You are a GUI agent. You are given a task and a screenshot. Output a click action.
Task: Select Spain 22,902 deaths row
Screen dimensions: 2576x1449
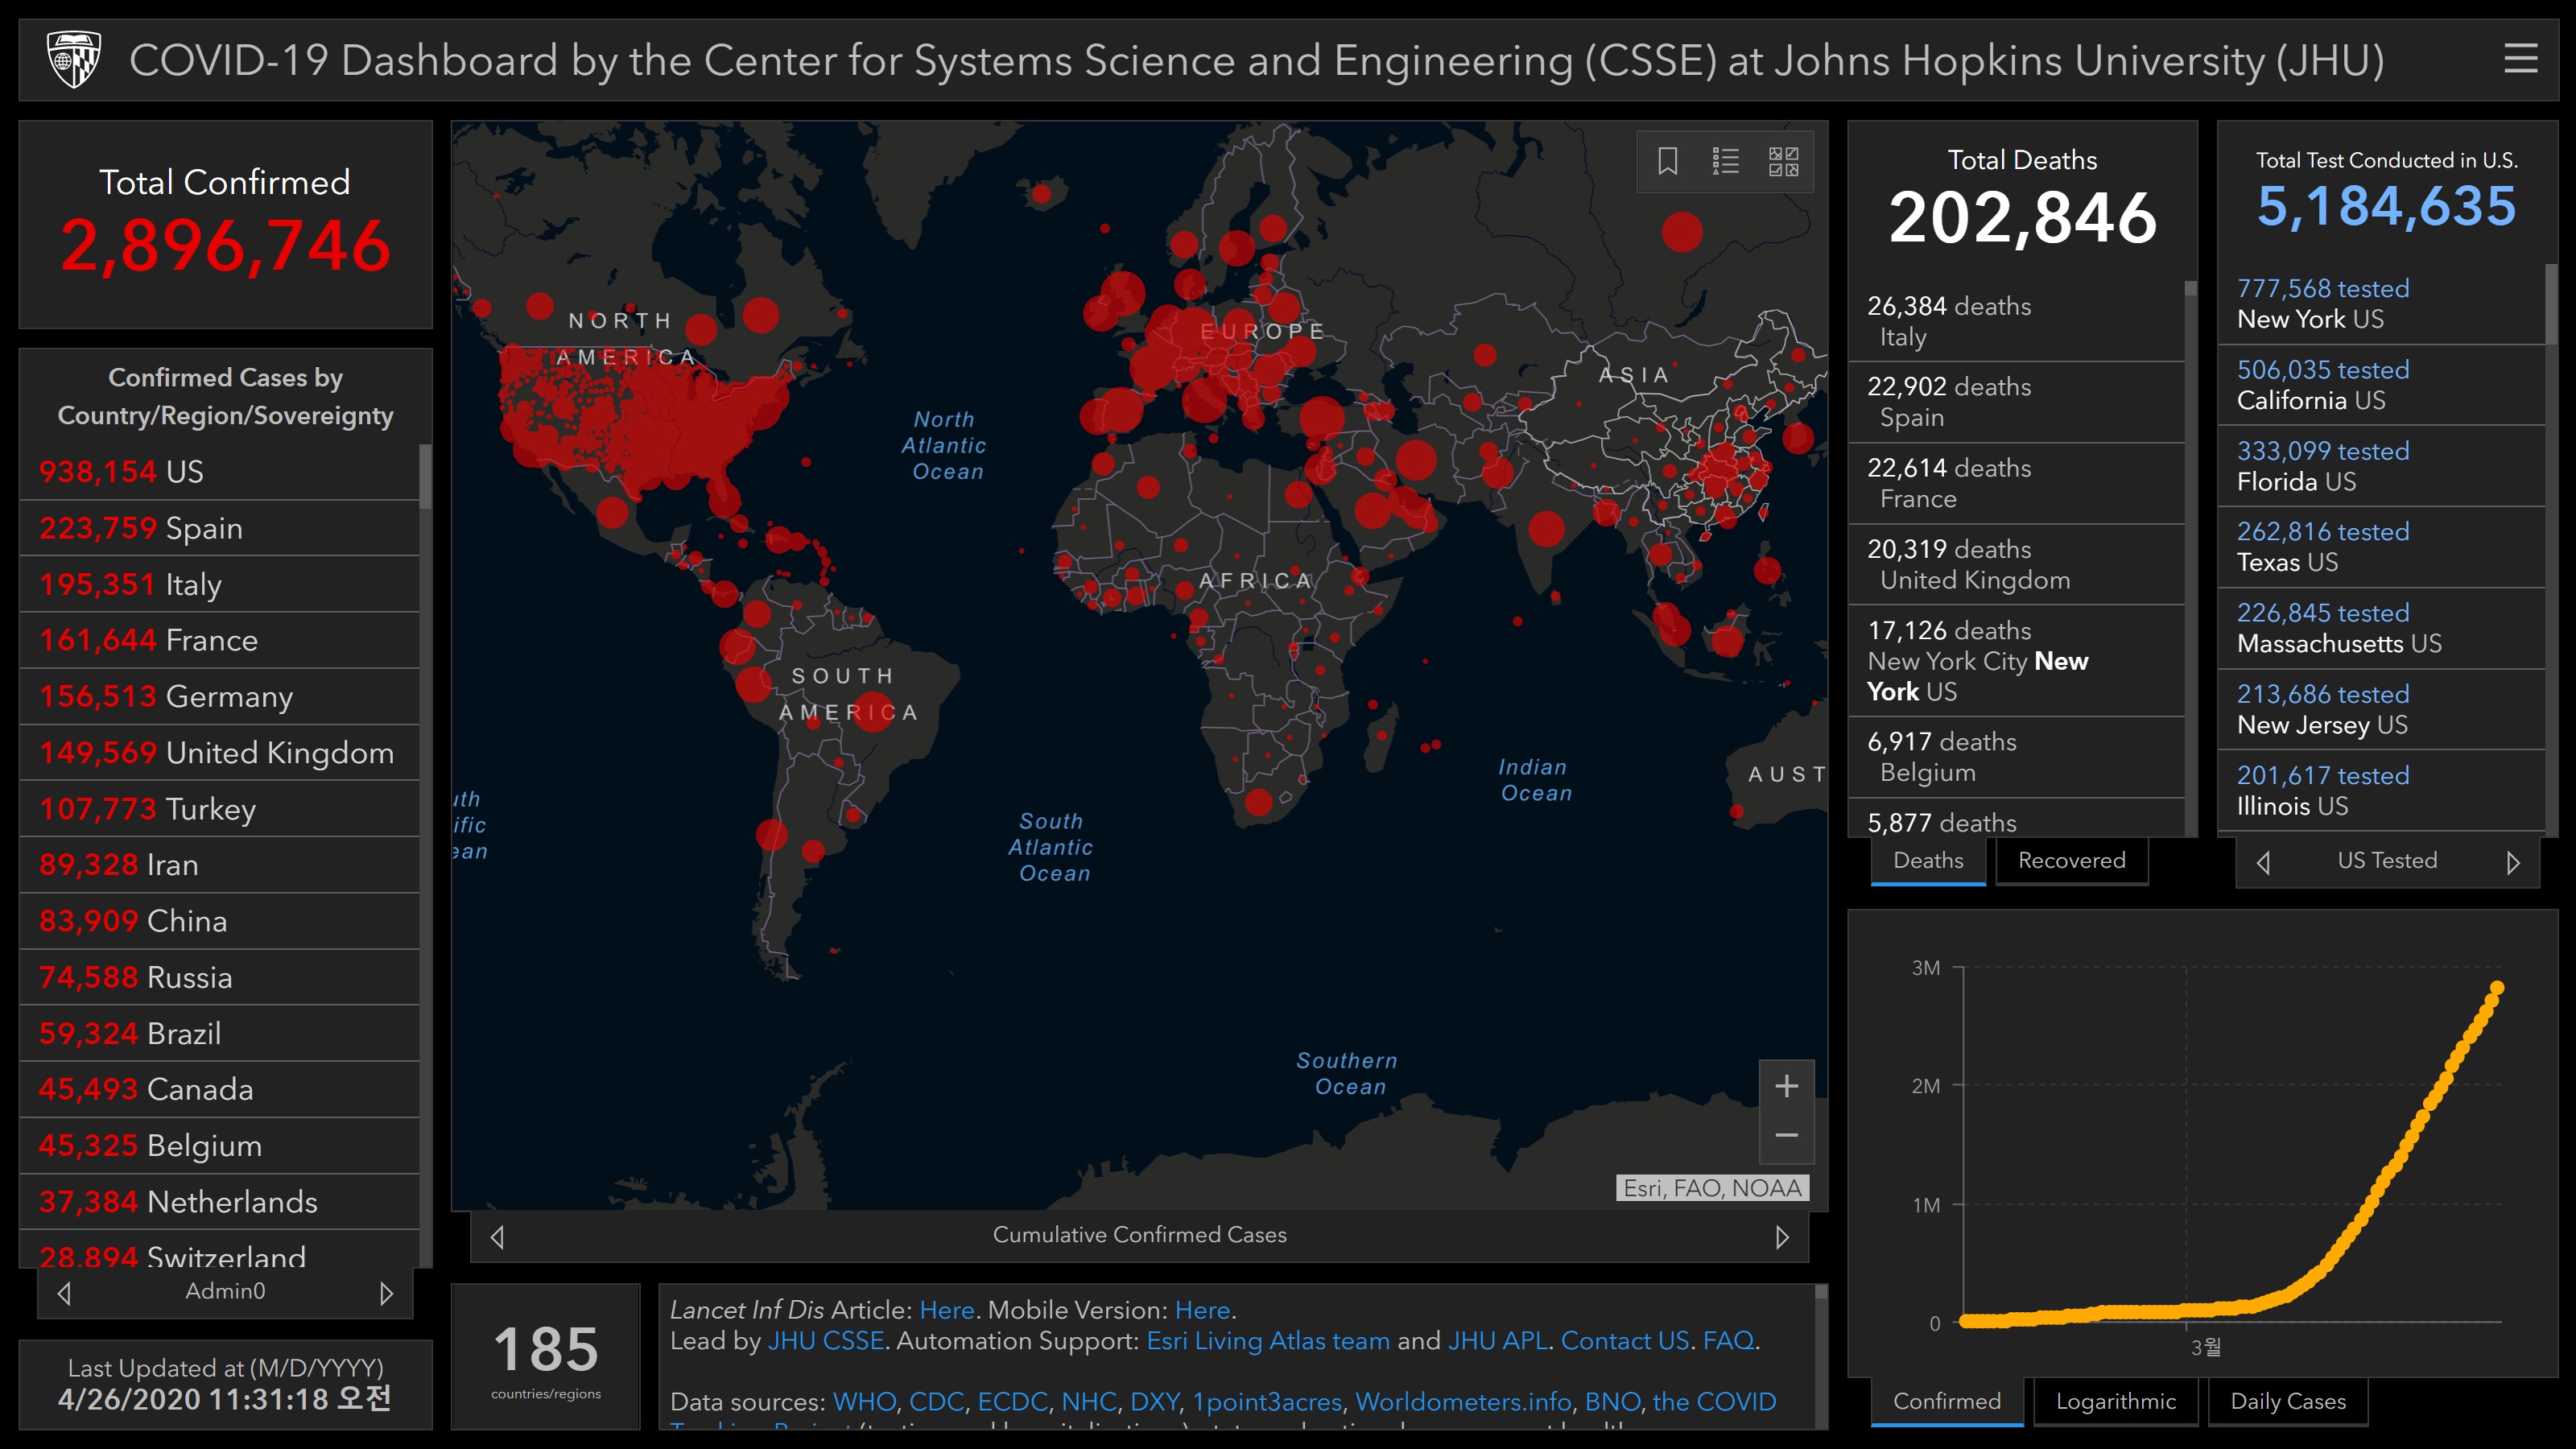click(2016, 402)
